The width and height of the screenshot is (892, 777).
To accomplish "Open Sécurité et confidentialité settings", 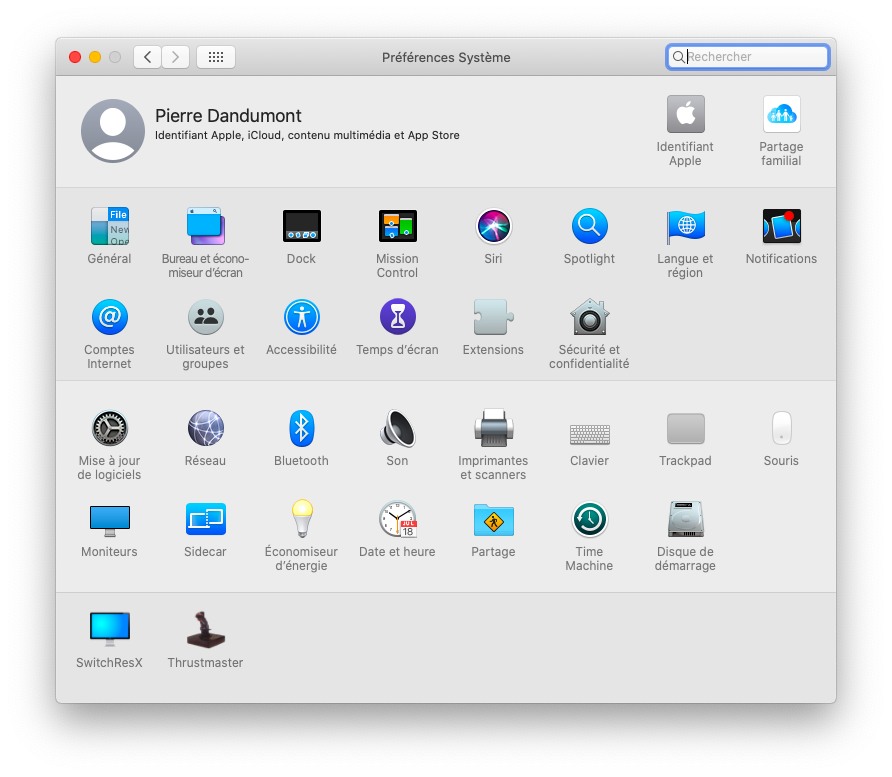I will pos(589,317).
